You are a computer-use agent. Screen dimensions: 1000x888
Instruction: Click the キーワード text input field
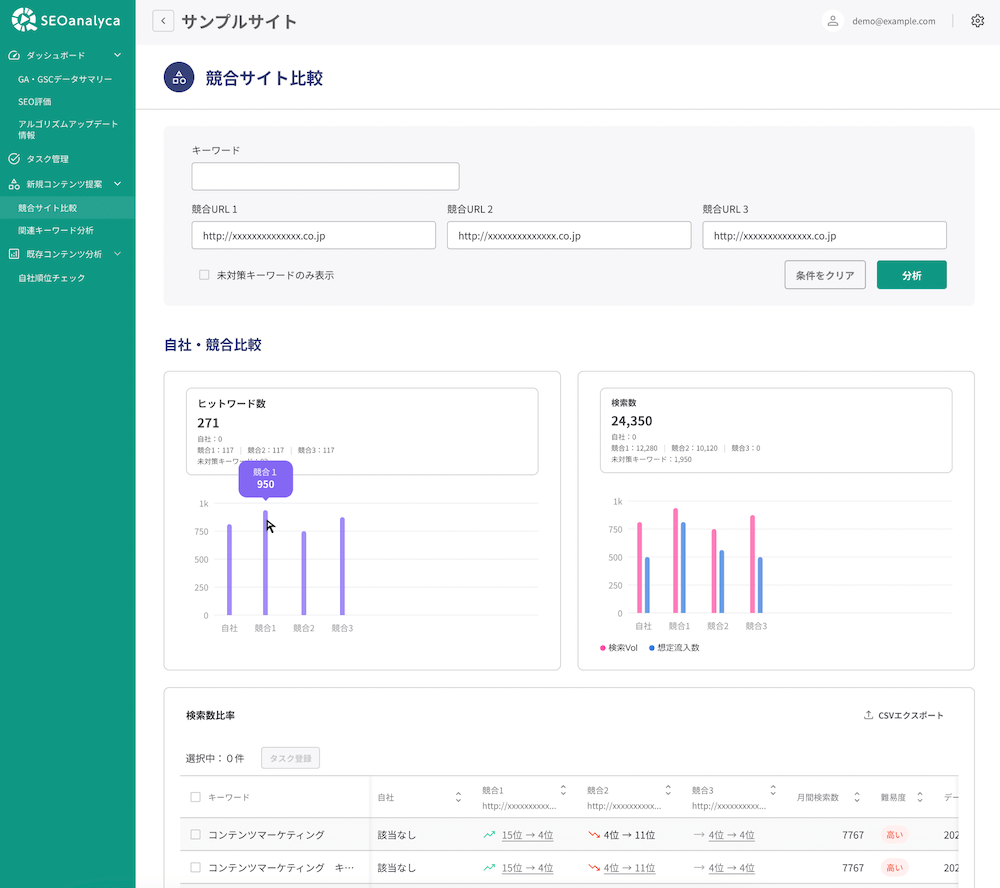(325, 177)
